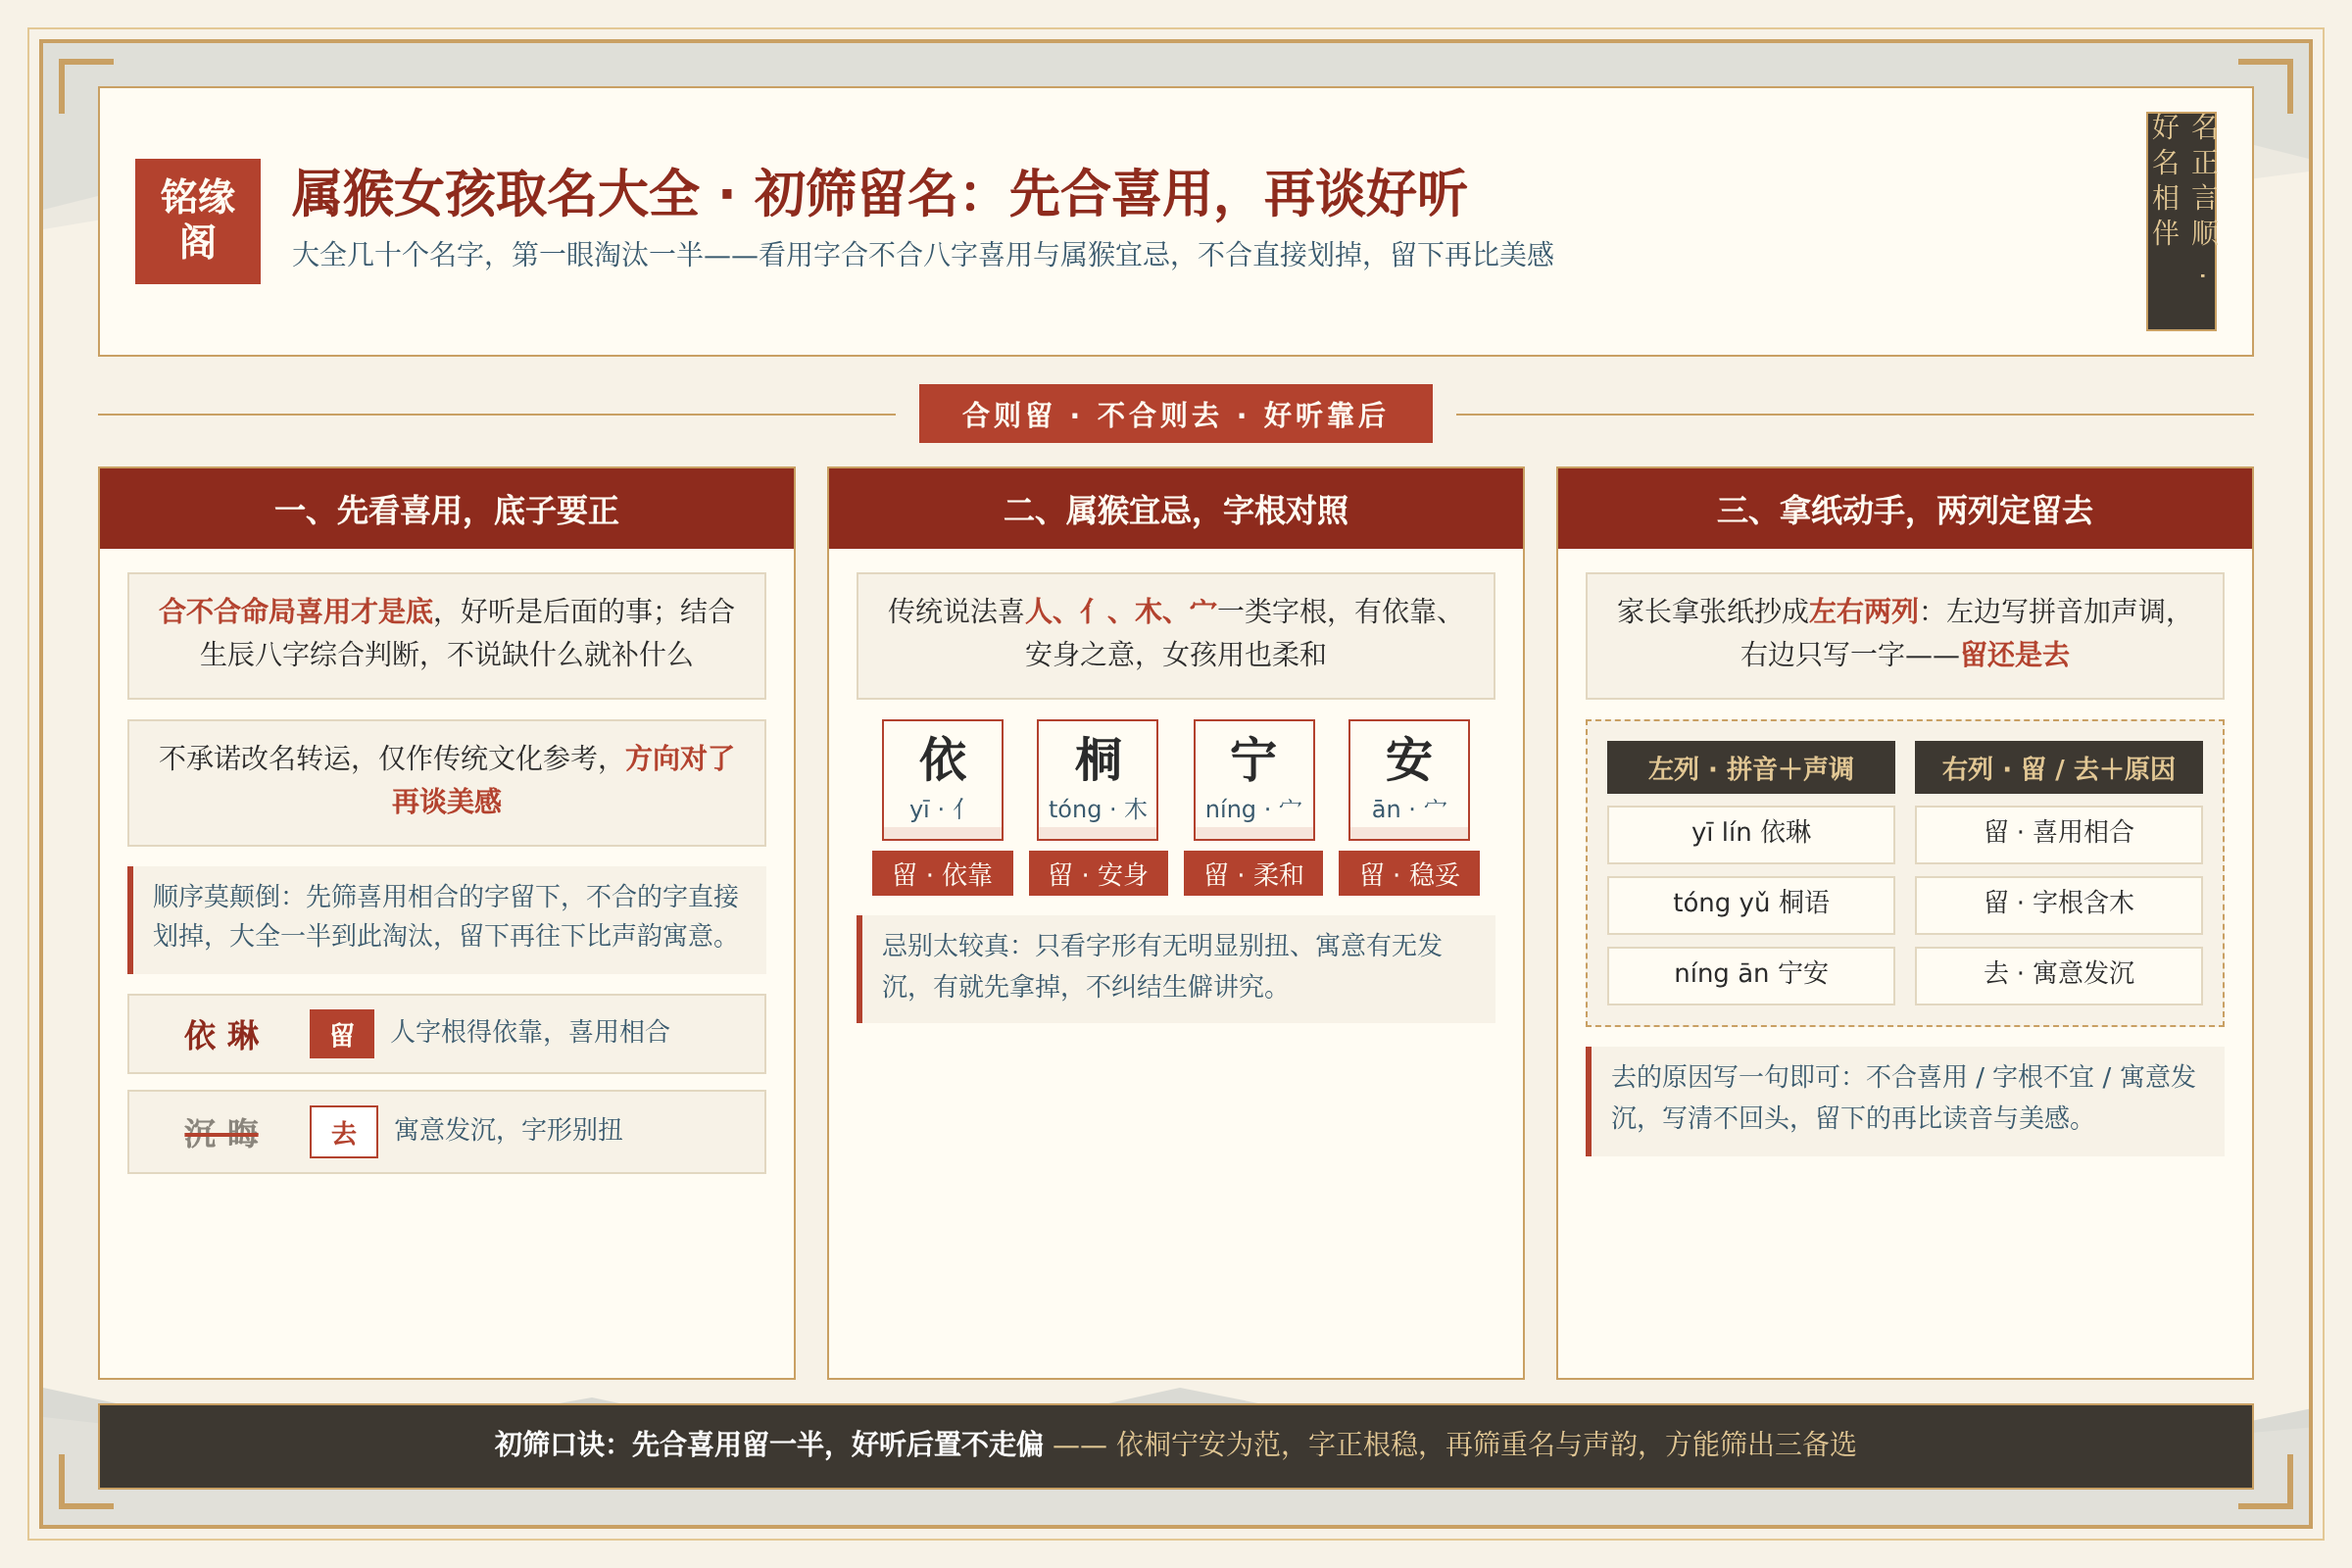Viewport: 2352px width, 1568px height.
Task: Click the cell 留 · 喜用相合
Action: (x=2059, y=833)
